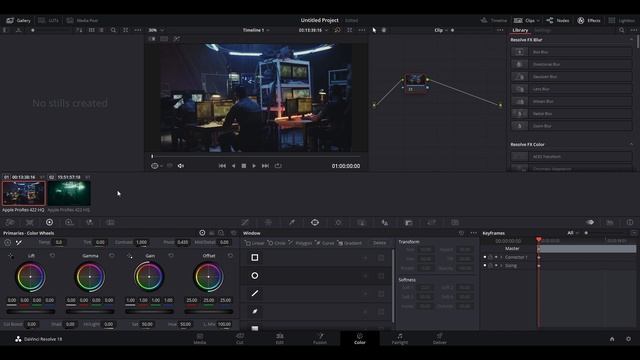Image resolution: width=640 pixels, height=360 pixels.
Task: Select the Zoom Blur effect
Action: point(571,126)
